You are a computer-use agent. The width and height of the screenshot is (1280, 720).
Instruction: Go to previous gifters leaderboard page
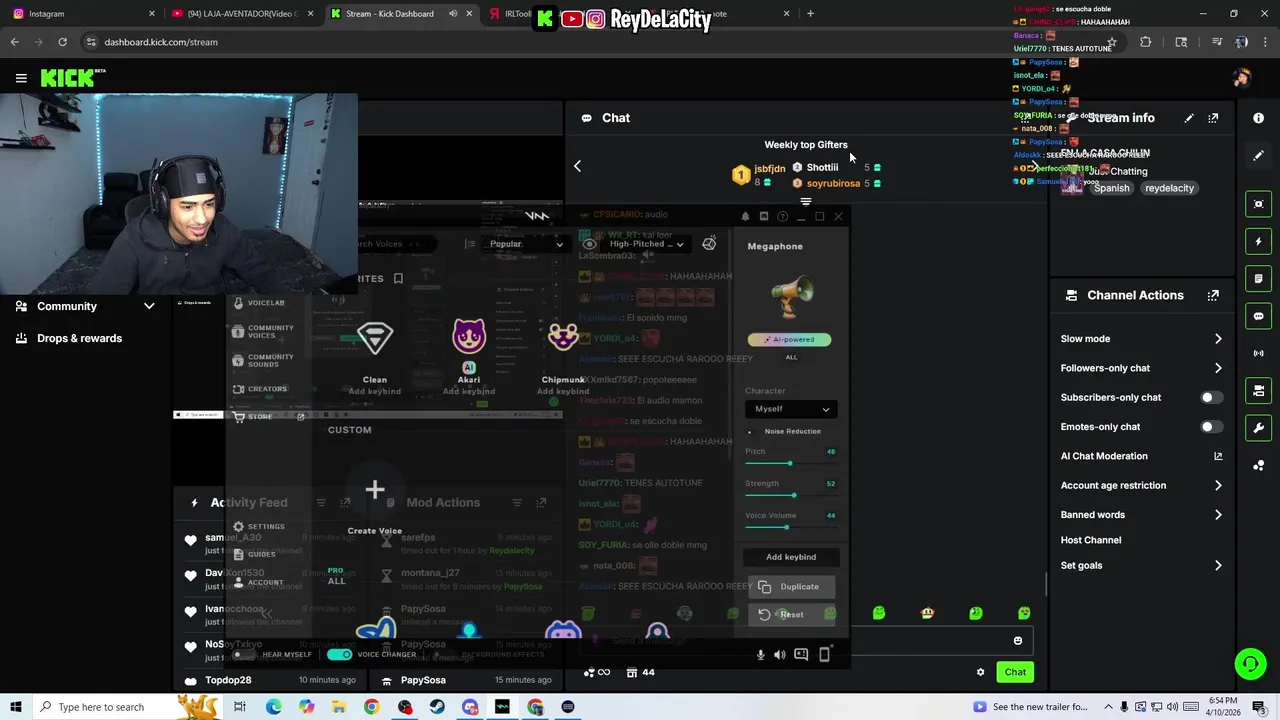click(577, 166)
